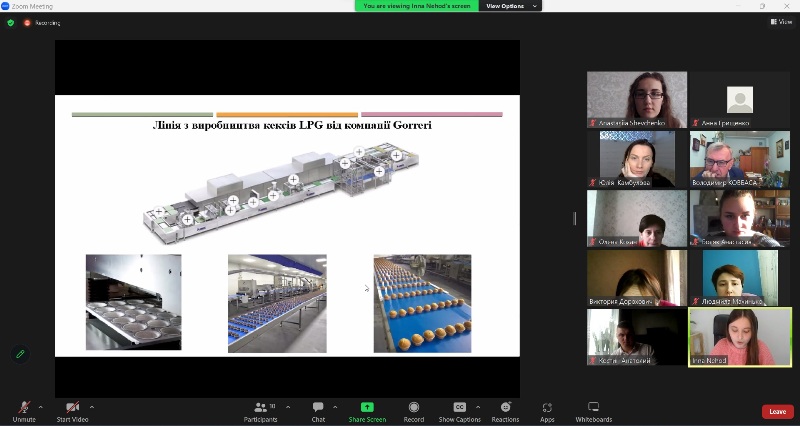Click the LPG production line diagram
Viewport: 800px width, 426px height.
[281, 192]
